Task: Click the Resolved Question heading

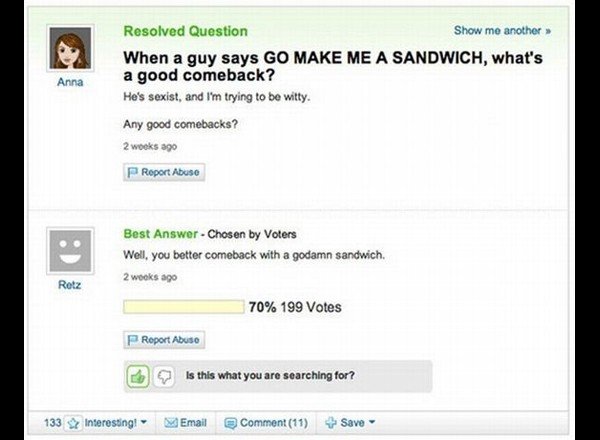Action: tap(186, 31)
